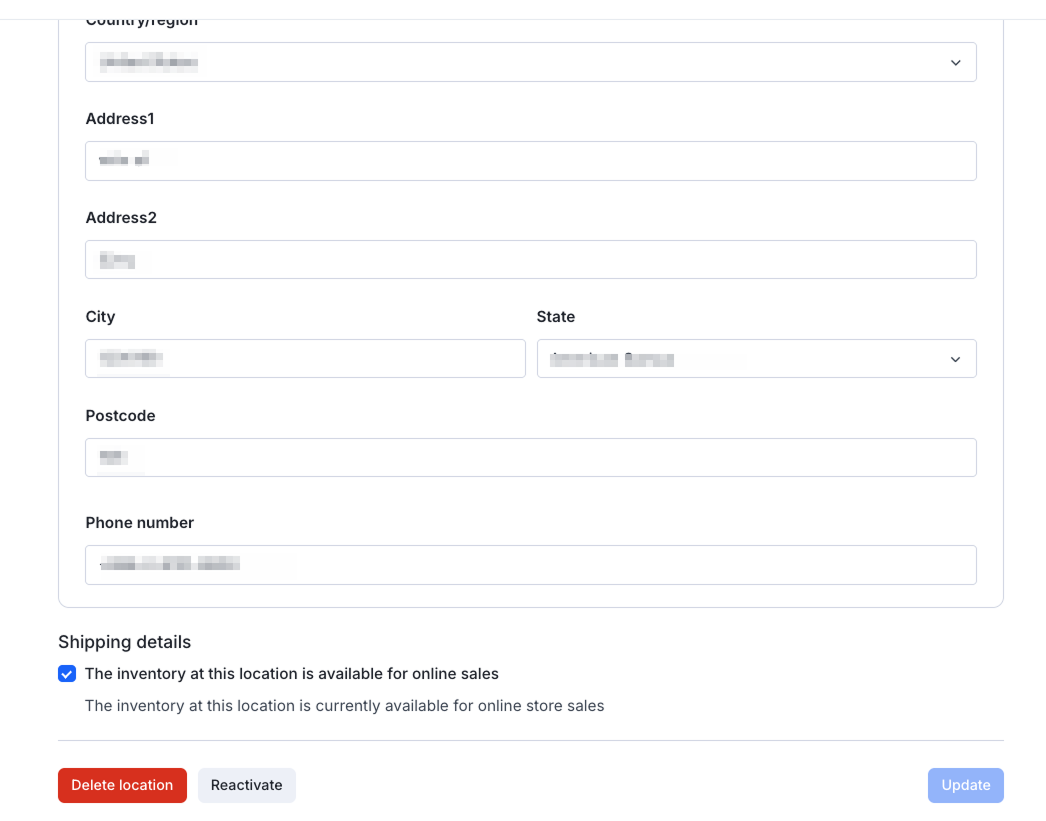Click the chevron arrow in State field
1046x821 pixels.
955,359
